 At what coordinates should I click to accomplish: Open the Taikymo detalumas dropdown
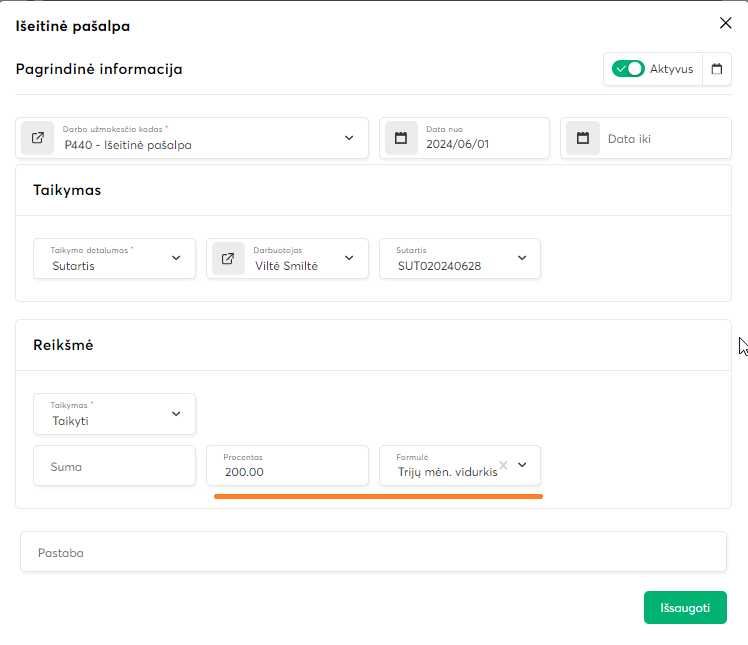tap(176, 258)
